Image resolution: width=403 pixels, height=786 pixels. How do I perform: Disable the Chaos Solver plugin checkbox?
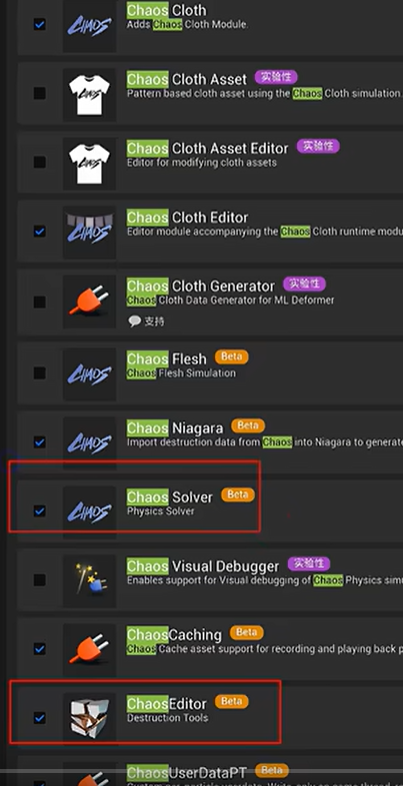coord(39,511)
